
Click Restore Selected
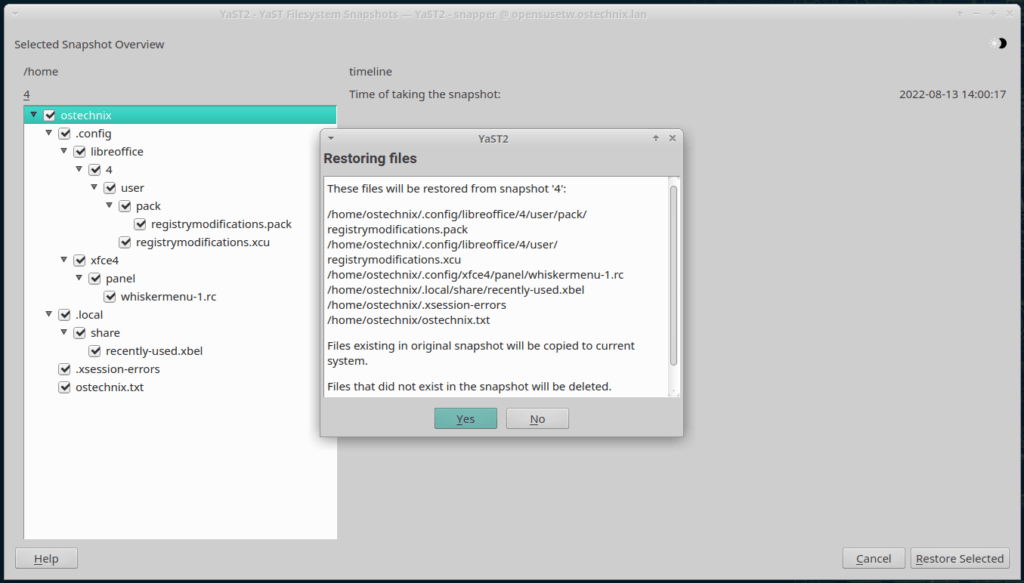[959, 558]
